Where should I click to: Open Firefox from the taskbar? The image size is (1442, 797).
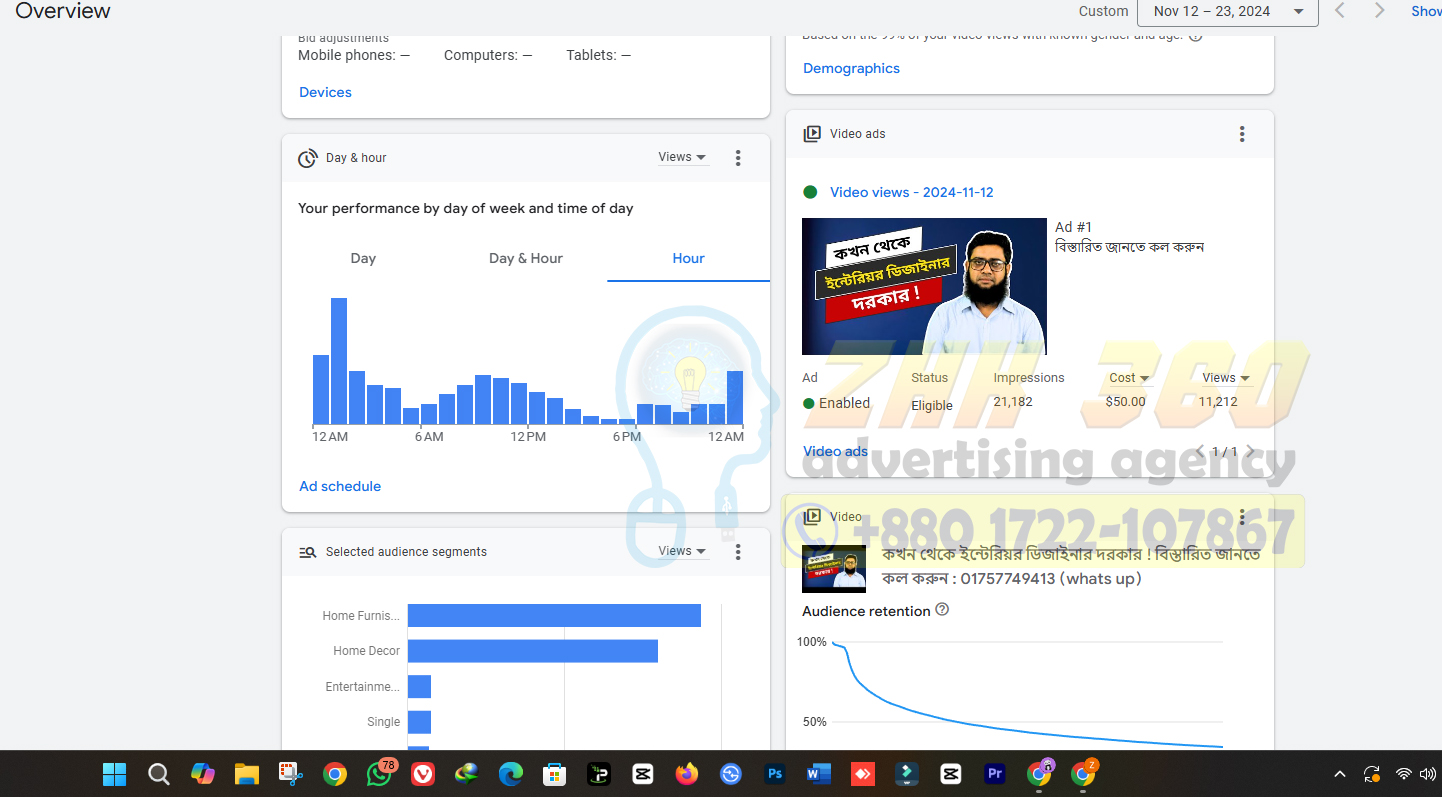[686, 774]
